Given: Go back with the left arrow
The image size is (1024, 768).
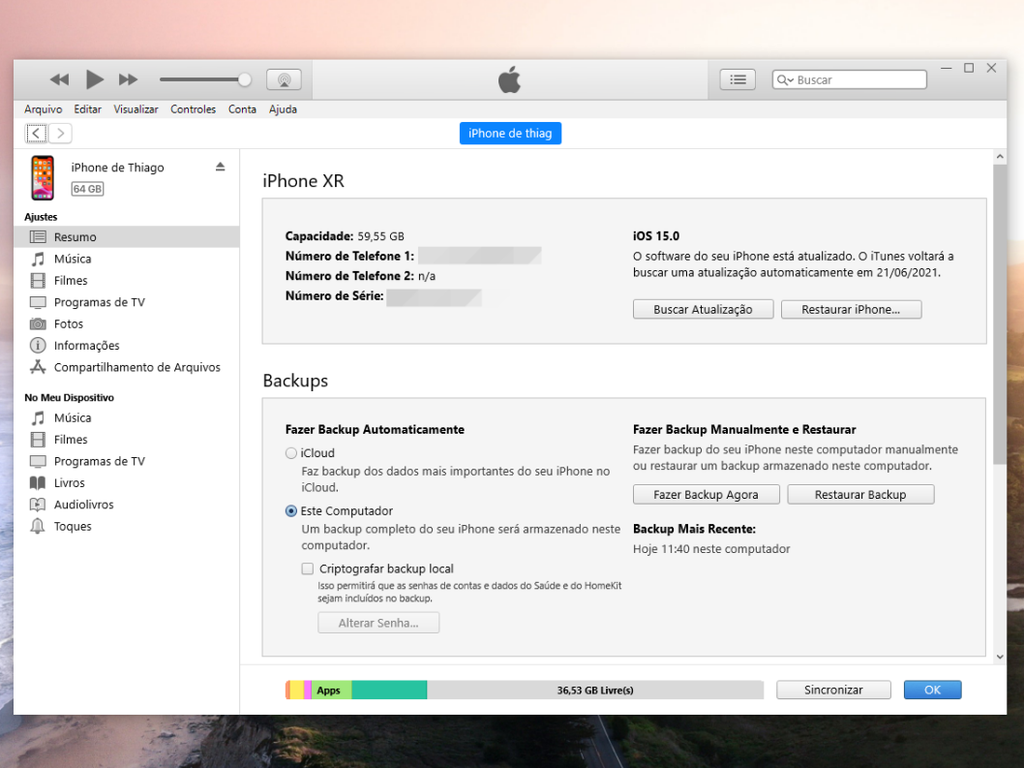Looking at the screenshot, I should click(36, 133).
